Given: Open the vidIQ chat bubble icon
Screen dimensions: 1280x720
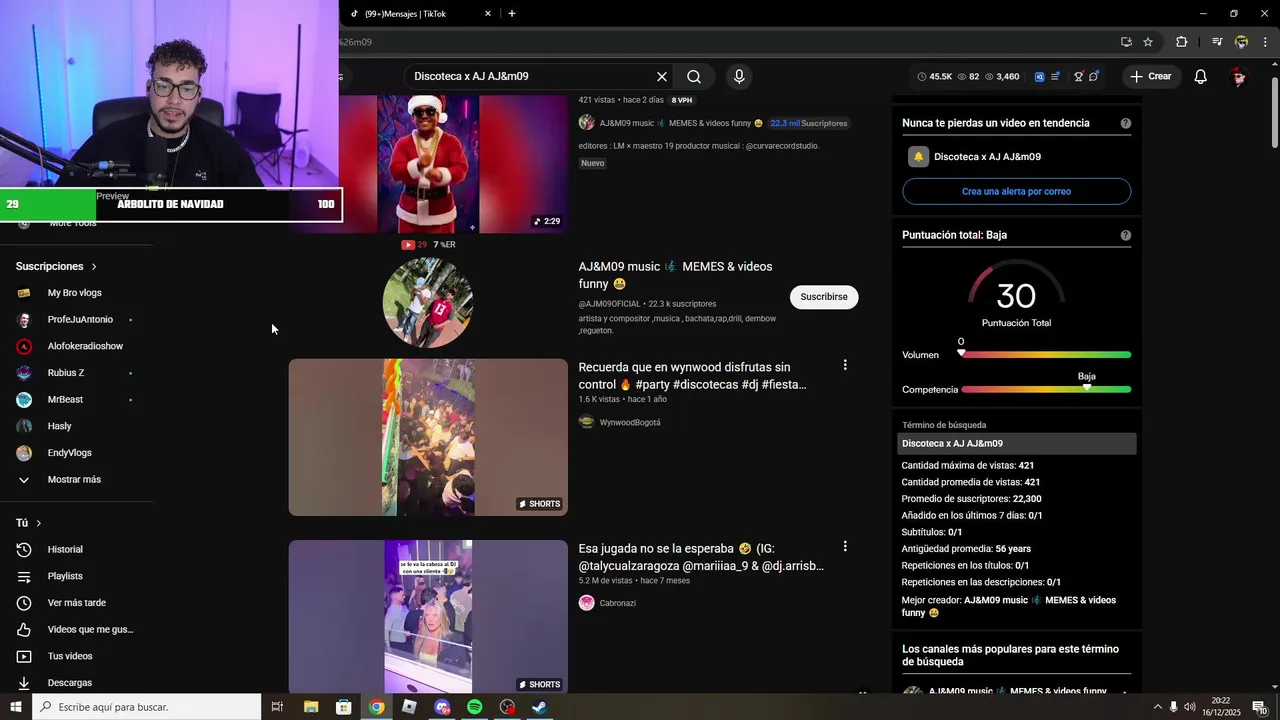Looking at the screenshot, I should coord(1094,76).
